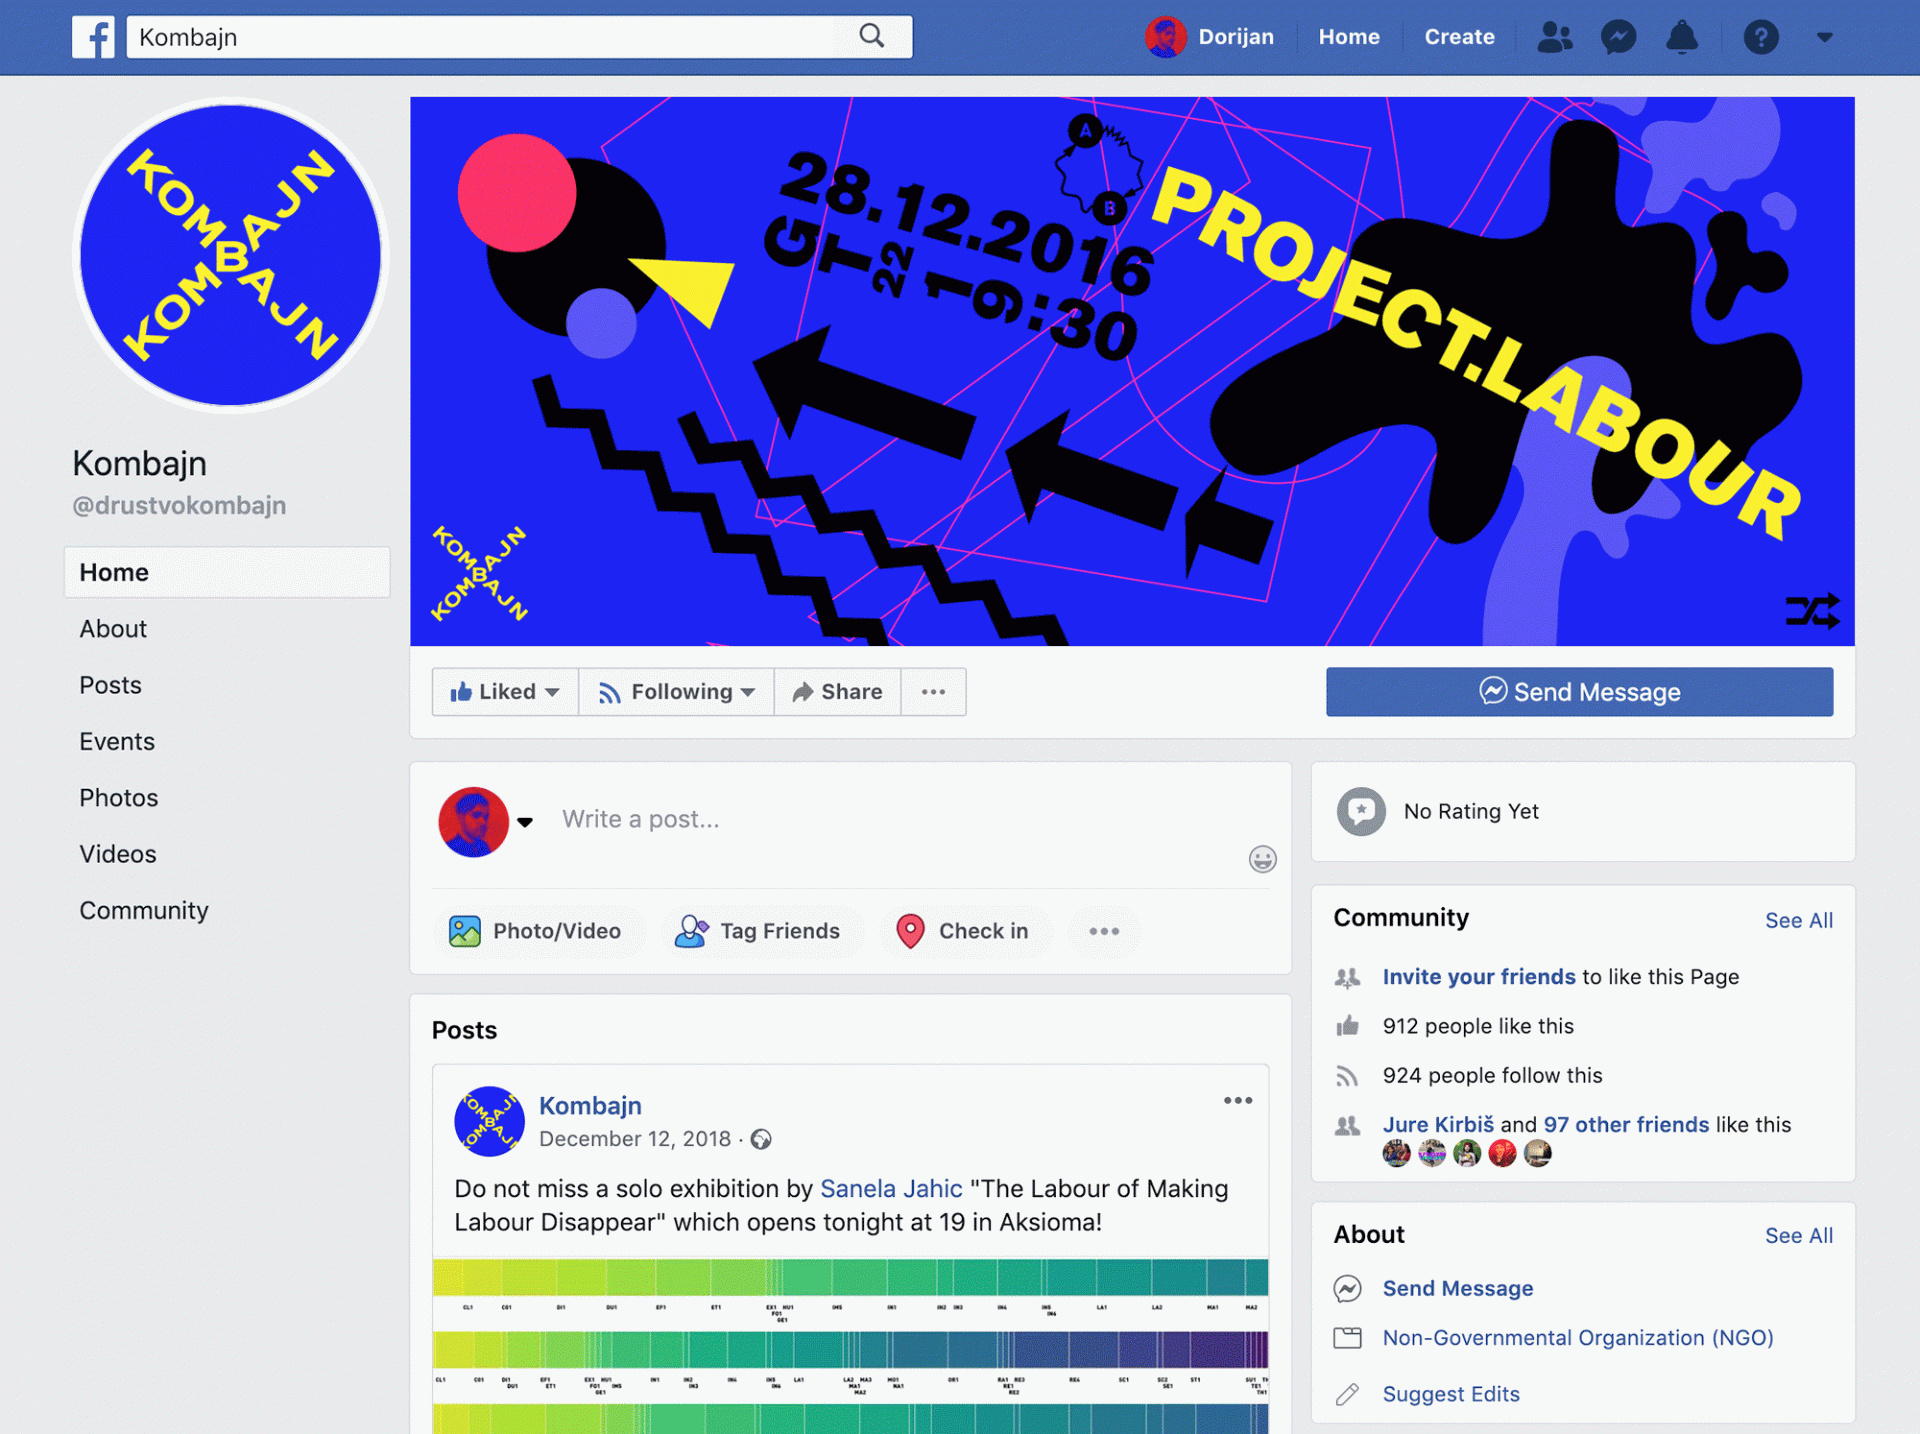Click the search magnifier icon

coord(871,36)
